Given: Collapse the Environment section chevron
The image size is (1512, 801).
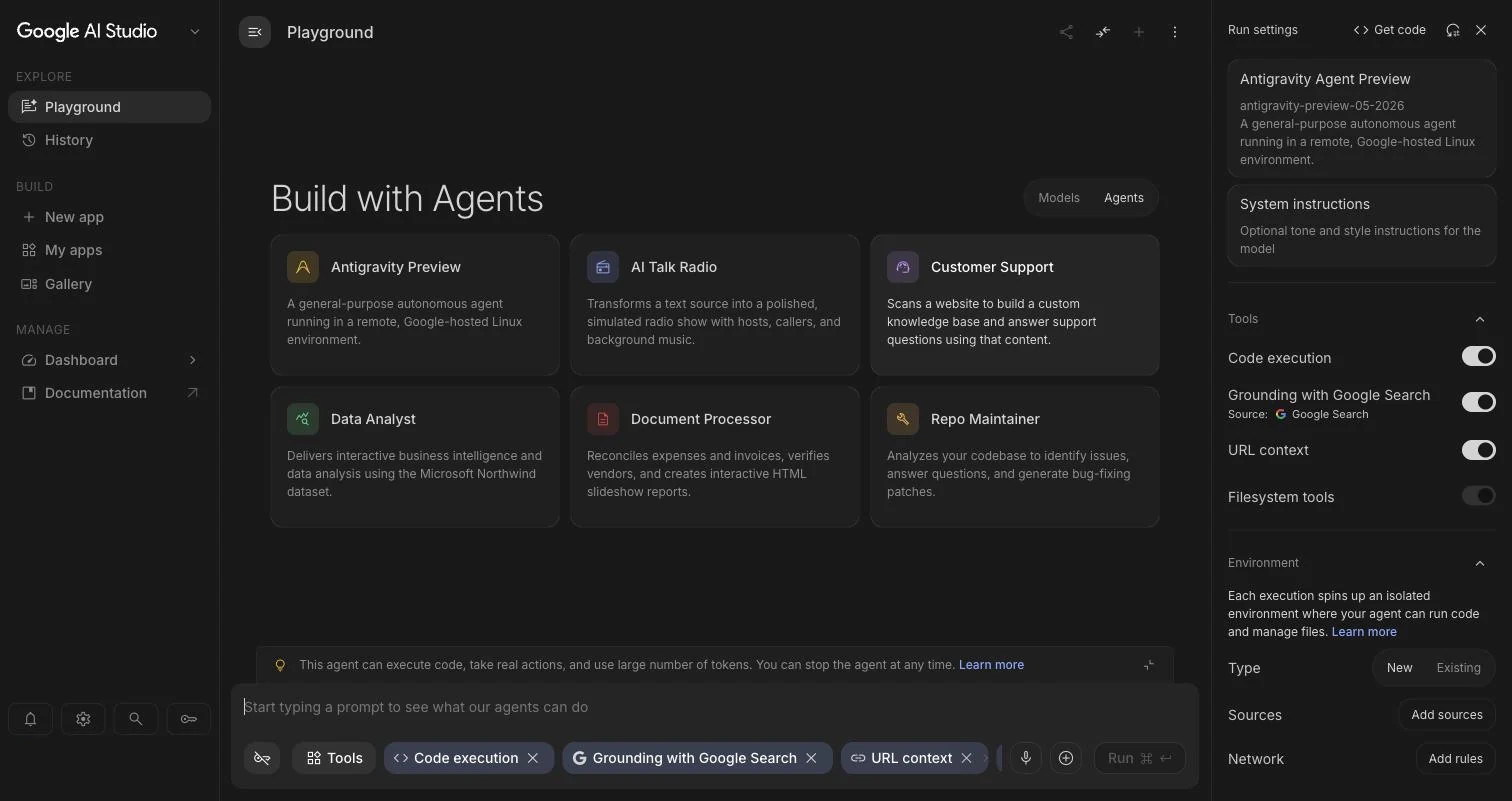Looking at the screenshot, I should click(1480, 563).
